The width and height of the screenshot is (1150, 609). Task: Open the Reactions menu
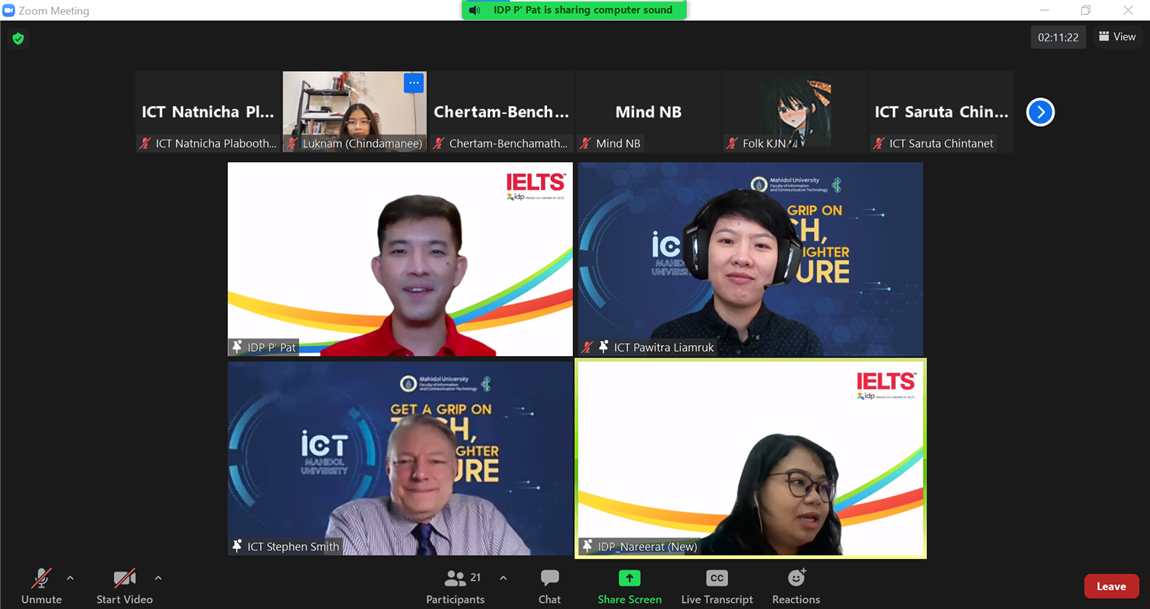coord(796,585)
